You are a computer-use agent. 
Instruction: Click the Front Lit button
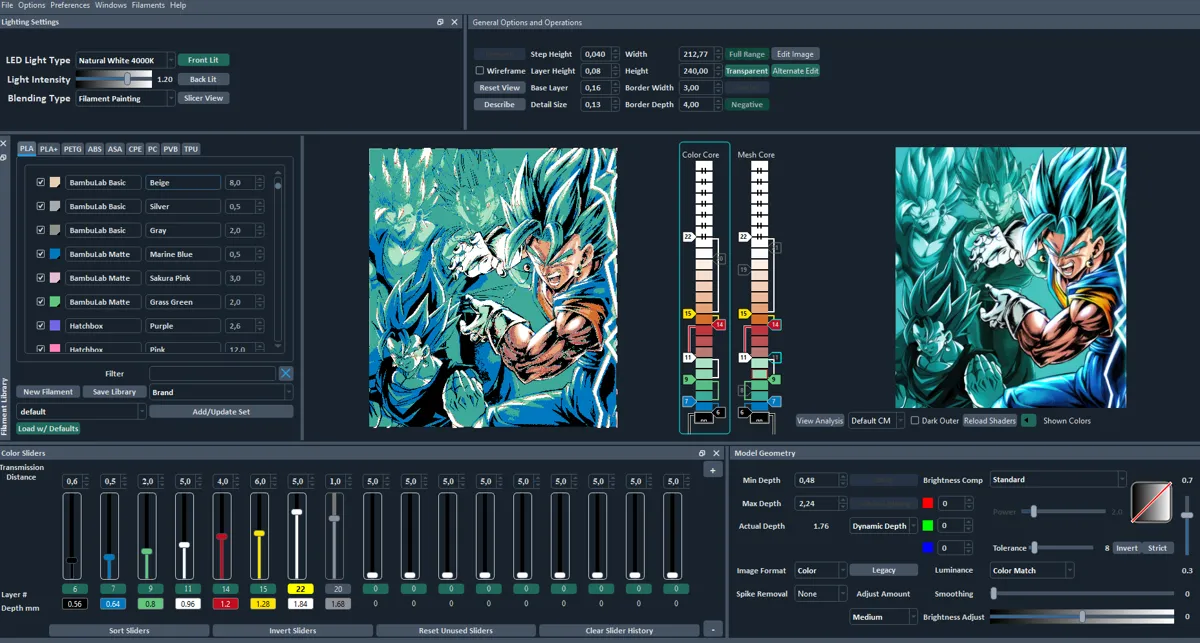point(203,60)
